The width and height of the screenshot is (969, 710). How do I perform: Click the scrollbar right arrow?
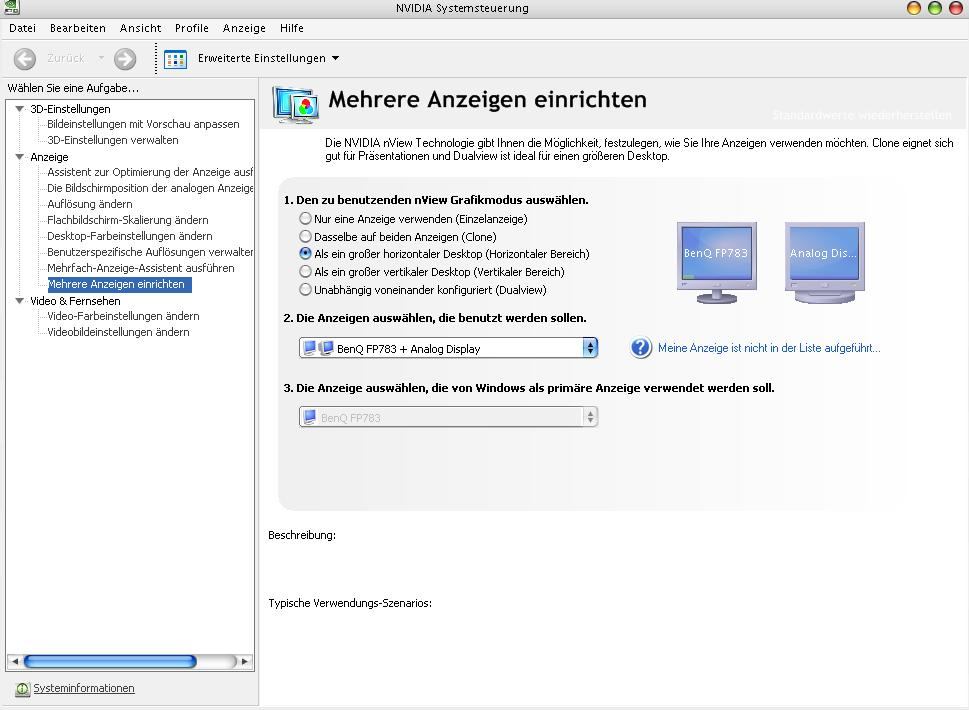click(x=245, y=661)
